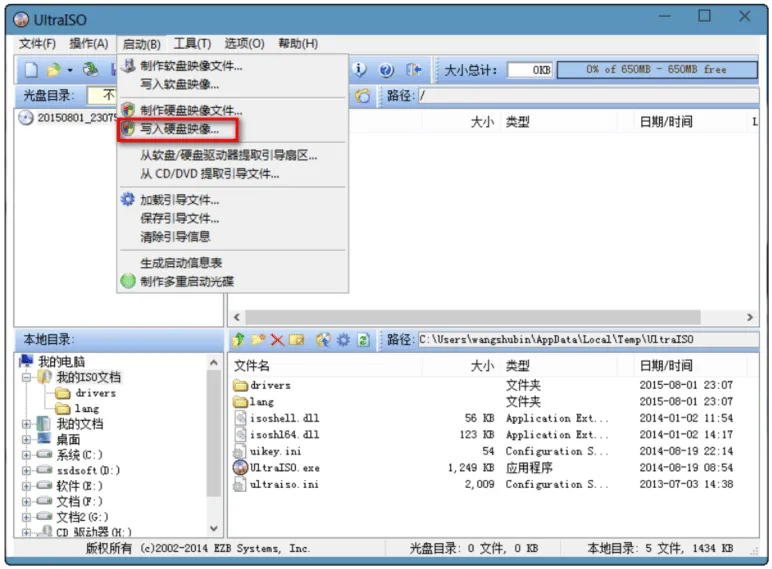
Task: Open the 文件(F) menu
Action: [x=37, y=44]
